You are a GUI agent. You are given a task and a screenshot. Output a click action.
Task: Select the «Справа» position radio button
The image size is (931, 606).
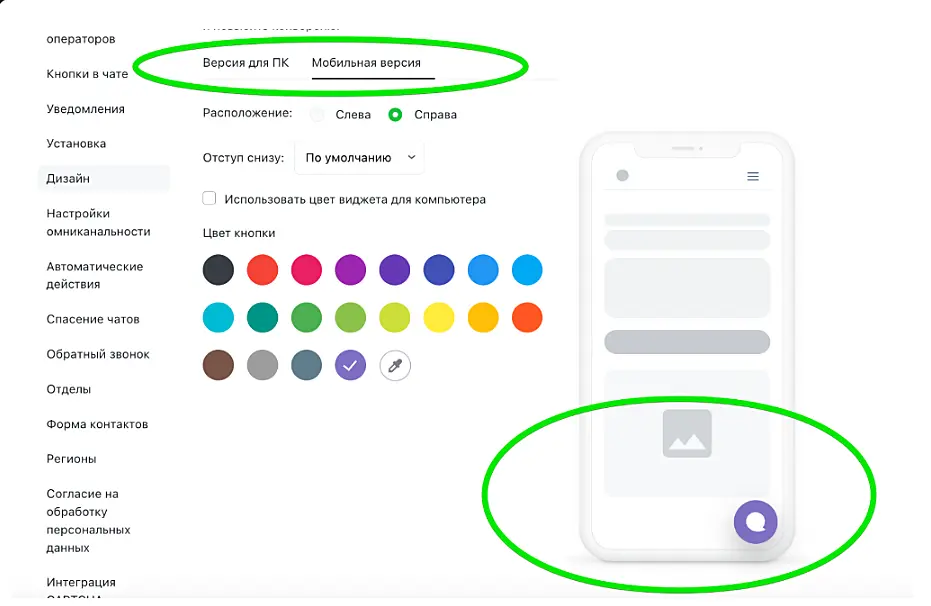395,115
